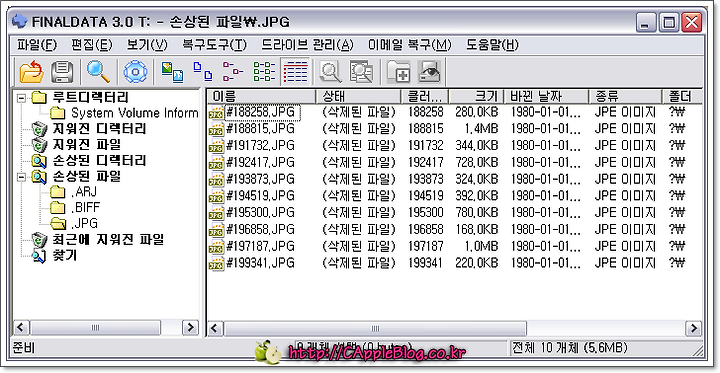Screen dimensions: 720x373
Task: Select file #188815.JPG
Action: pos(260,129)
